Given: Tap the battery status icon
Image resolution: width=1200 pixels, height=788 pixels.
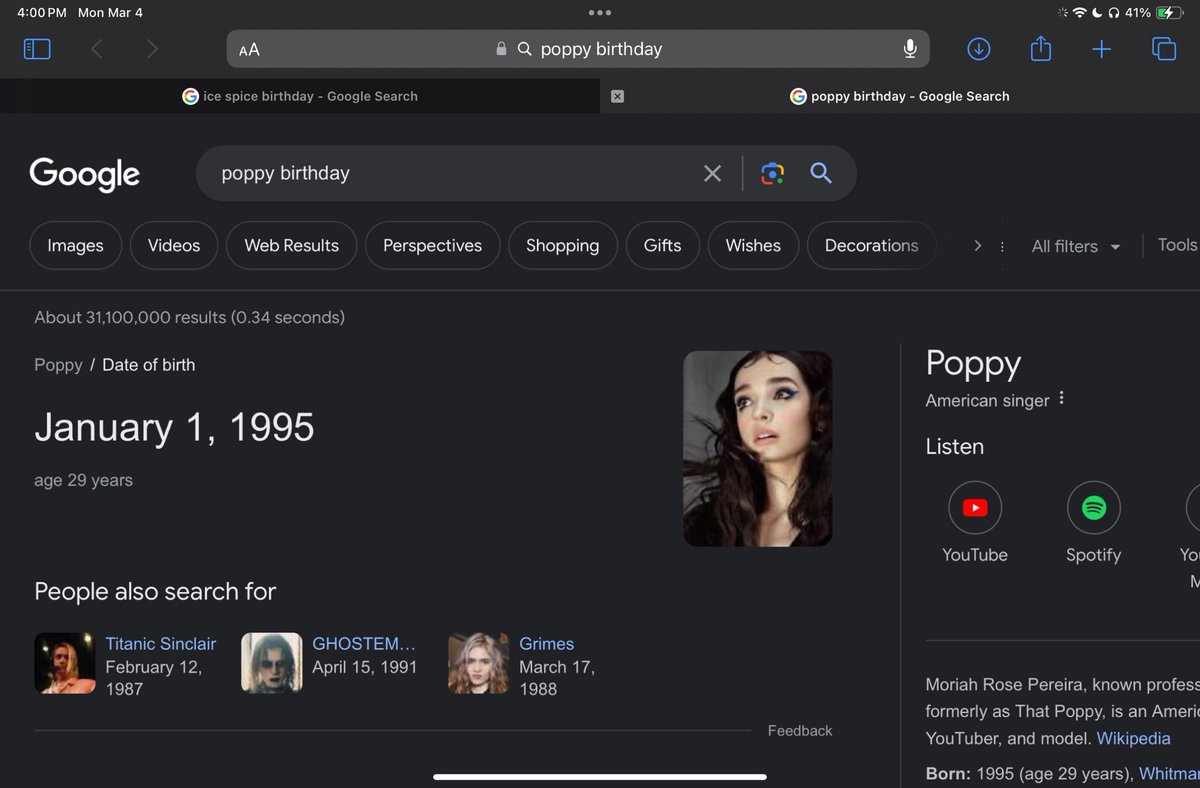Looking at the screenshot, I should click(x=1169, y=13).
